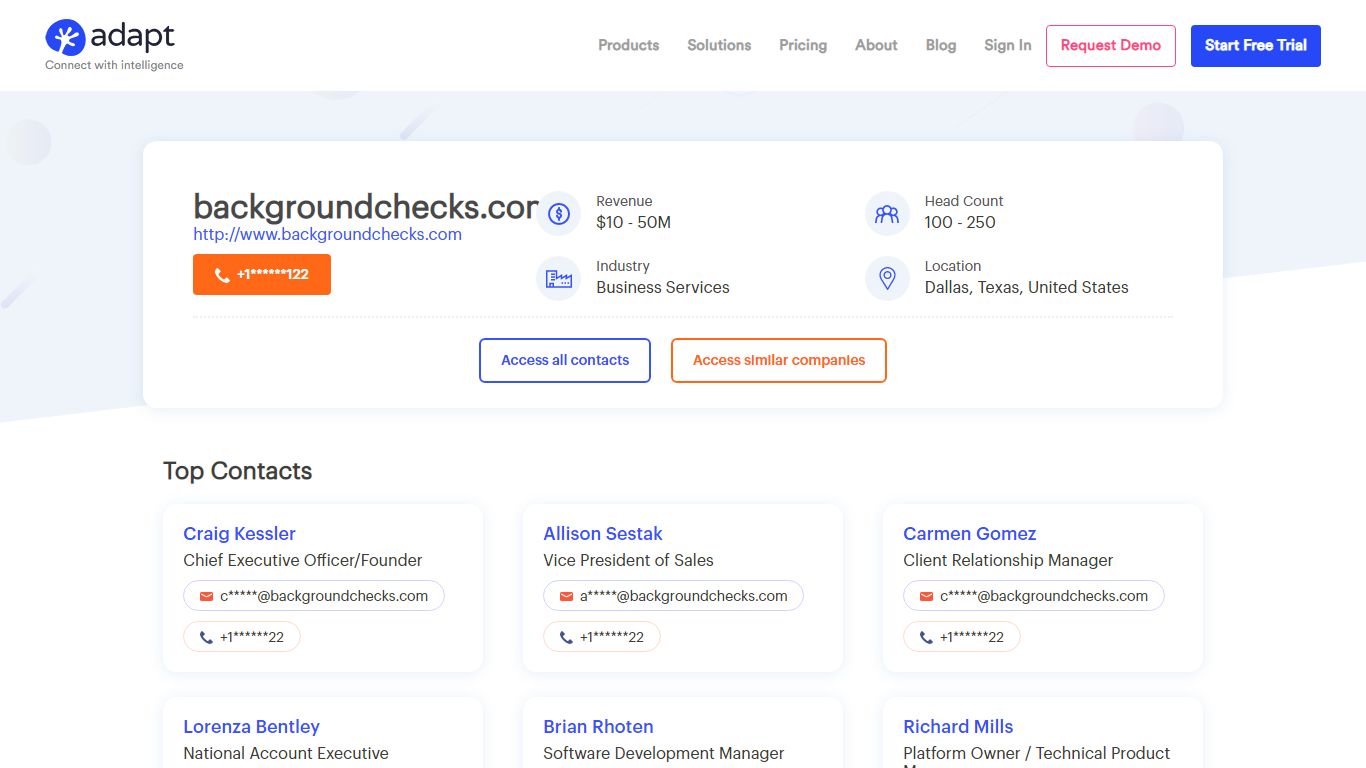Click Carmen Gomez's email envelope icon
This screenshot has width=1366, height=768.
(926, 596)
